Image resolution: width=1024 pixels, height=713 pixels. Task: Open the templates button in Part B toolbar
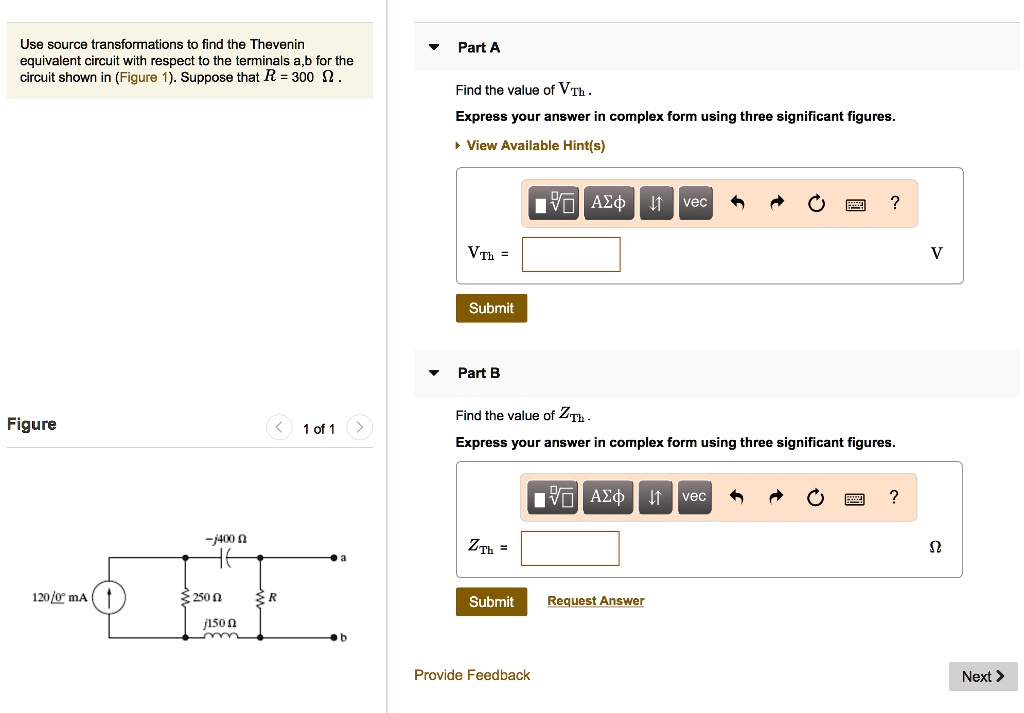coord(552,498)
